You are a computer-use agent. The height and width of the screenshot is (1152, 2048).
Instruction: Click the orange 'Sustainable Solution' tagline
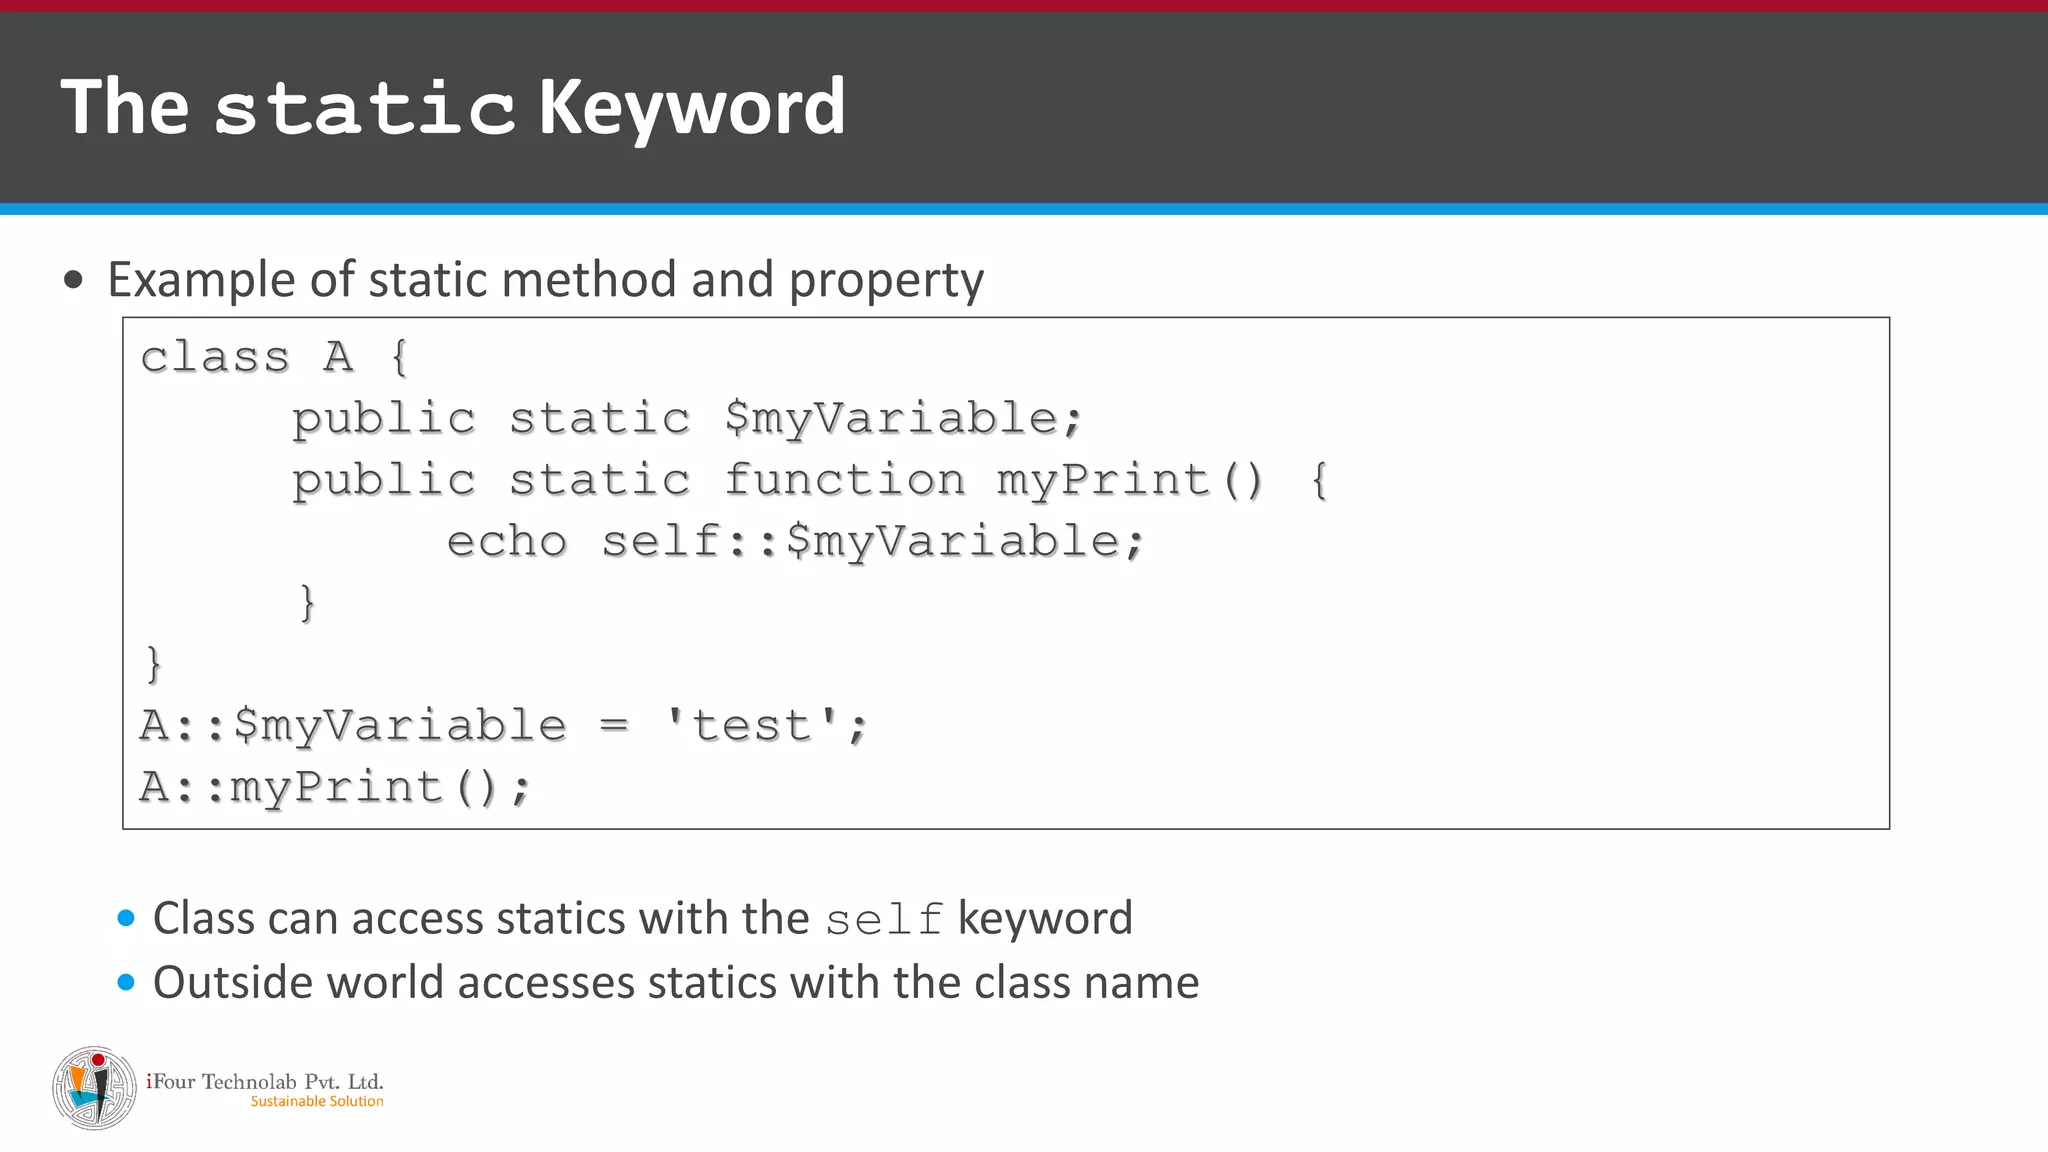pyautogui.click(x=317, y=1102)
